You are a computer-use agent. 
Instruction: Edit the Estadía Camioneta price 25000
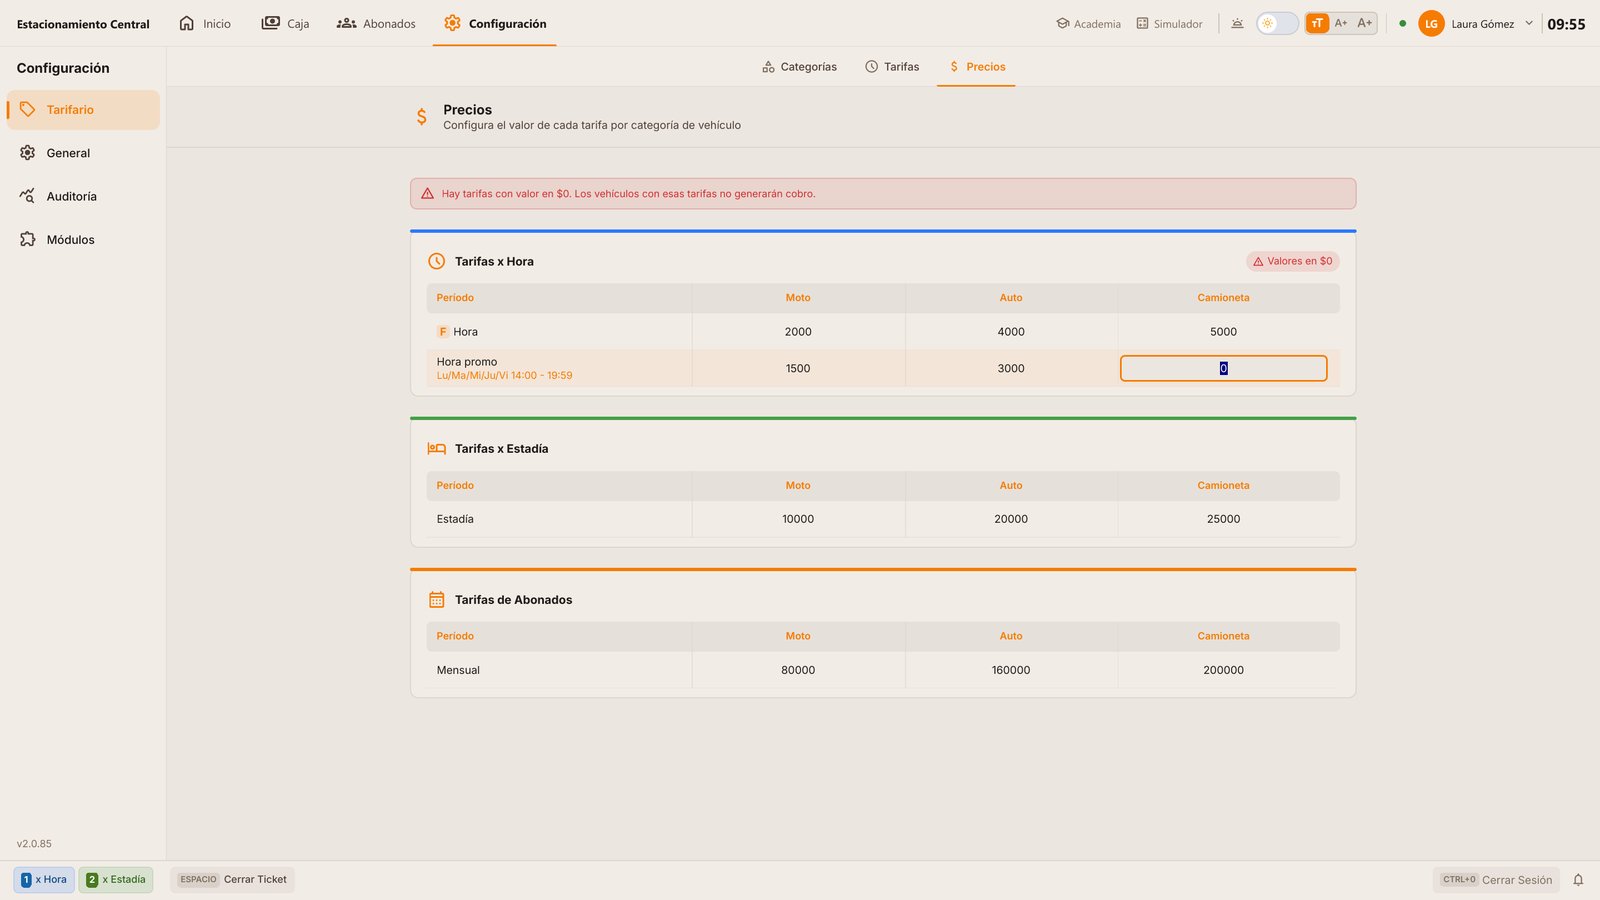click(1223, 519)
